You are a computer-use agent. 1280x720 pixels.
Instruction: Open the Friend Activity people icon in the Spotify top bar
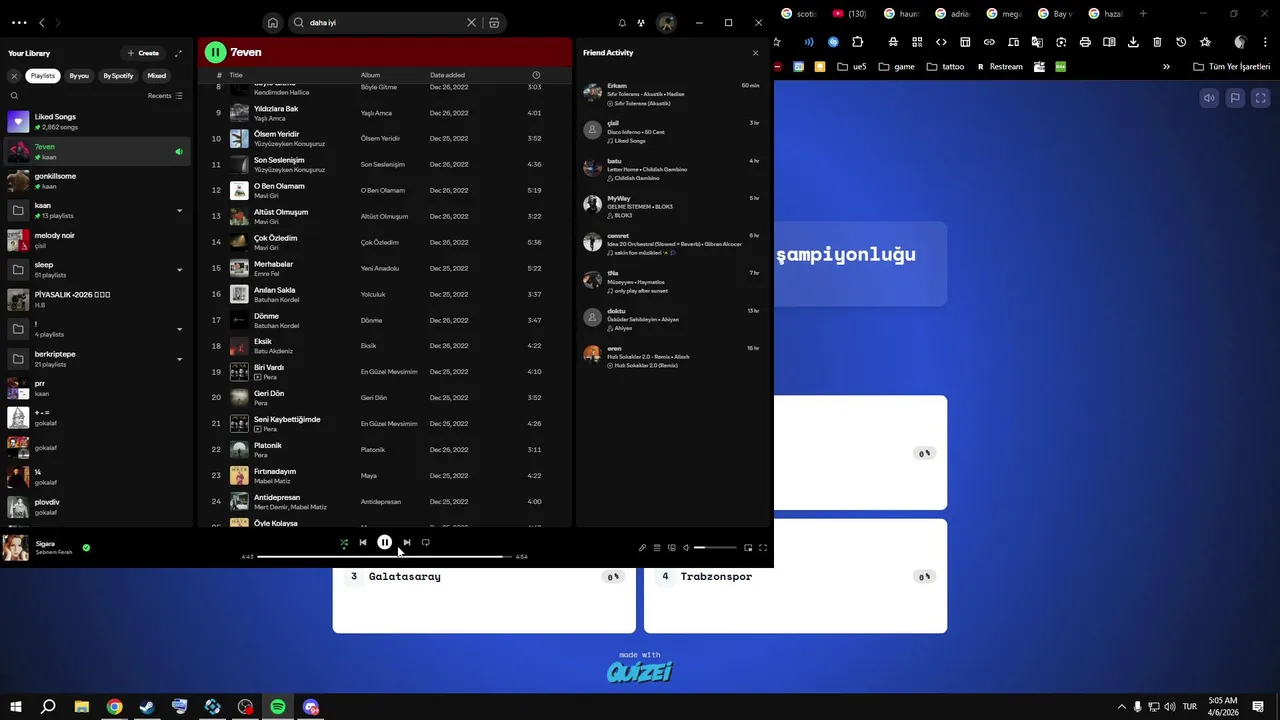point(641,22)
